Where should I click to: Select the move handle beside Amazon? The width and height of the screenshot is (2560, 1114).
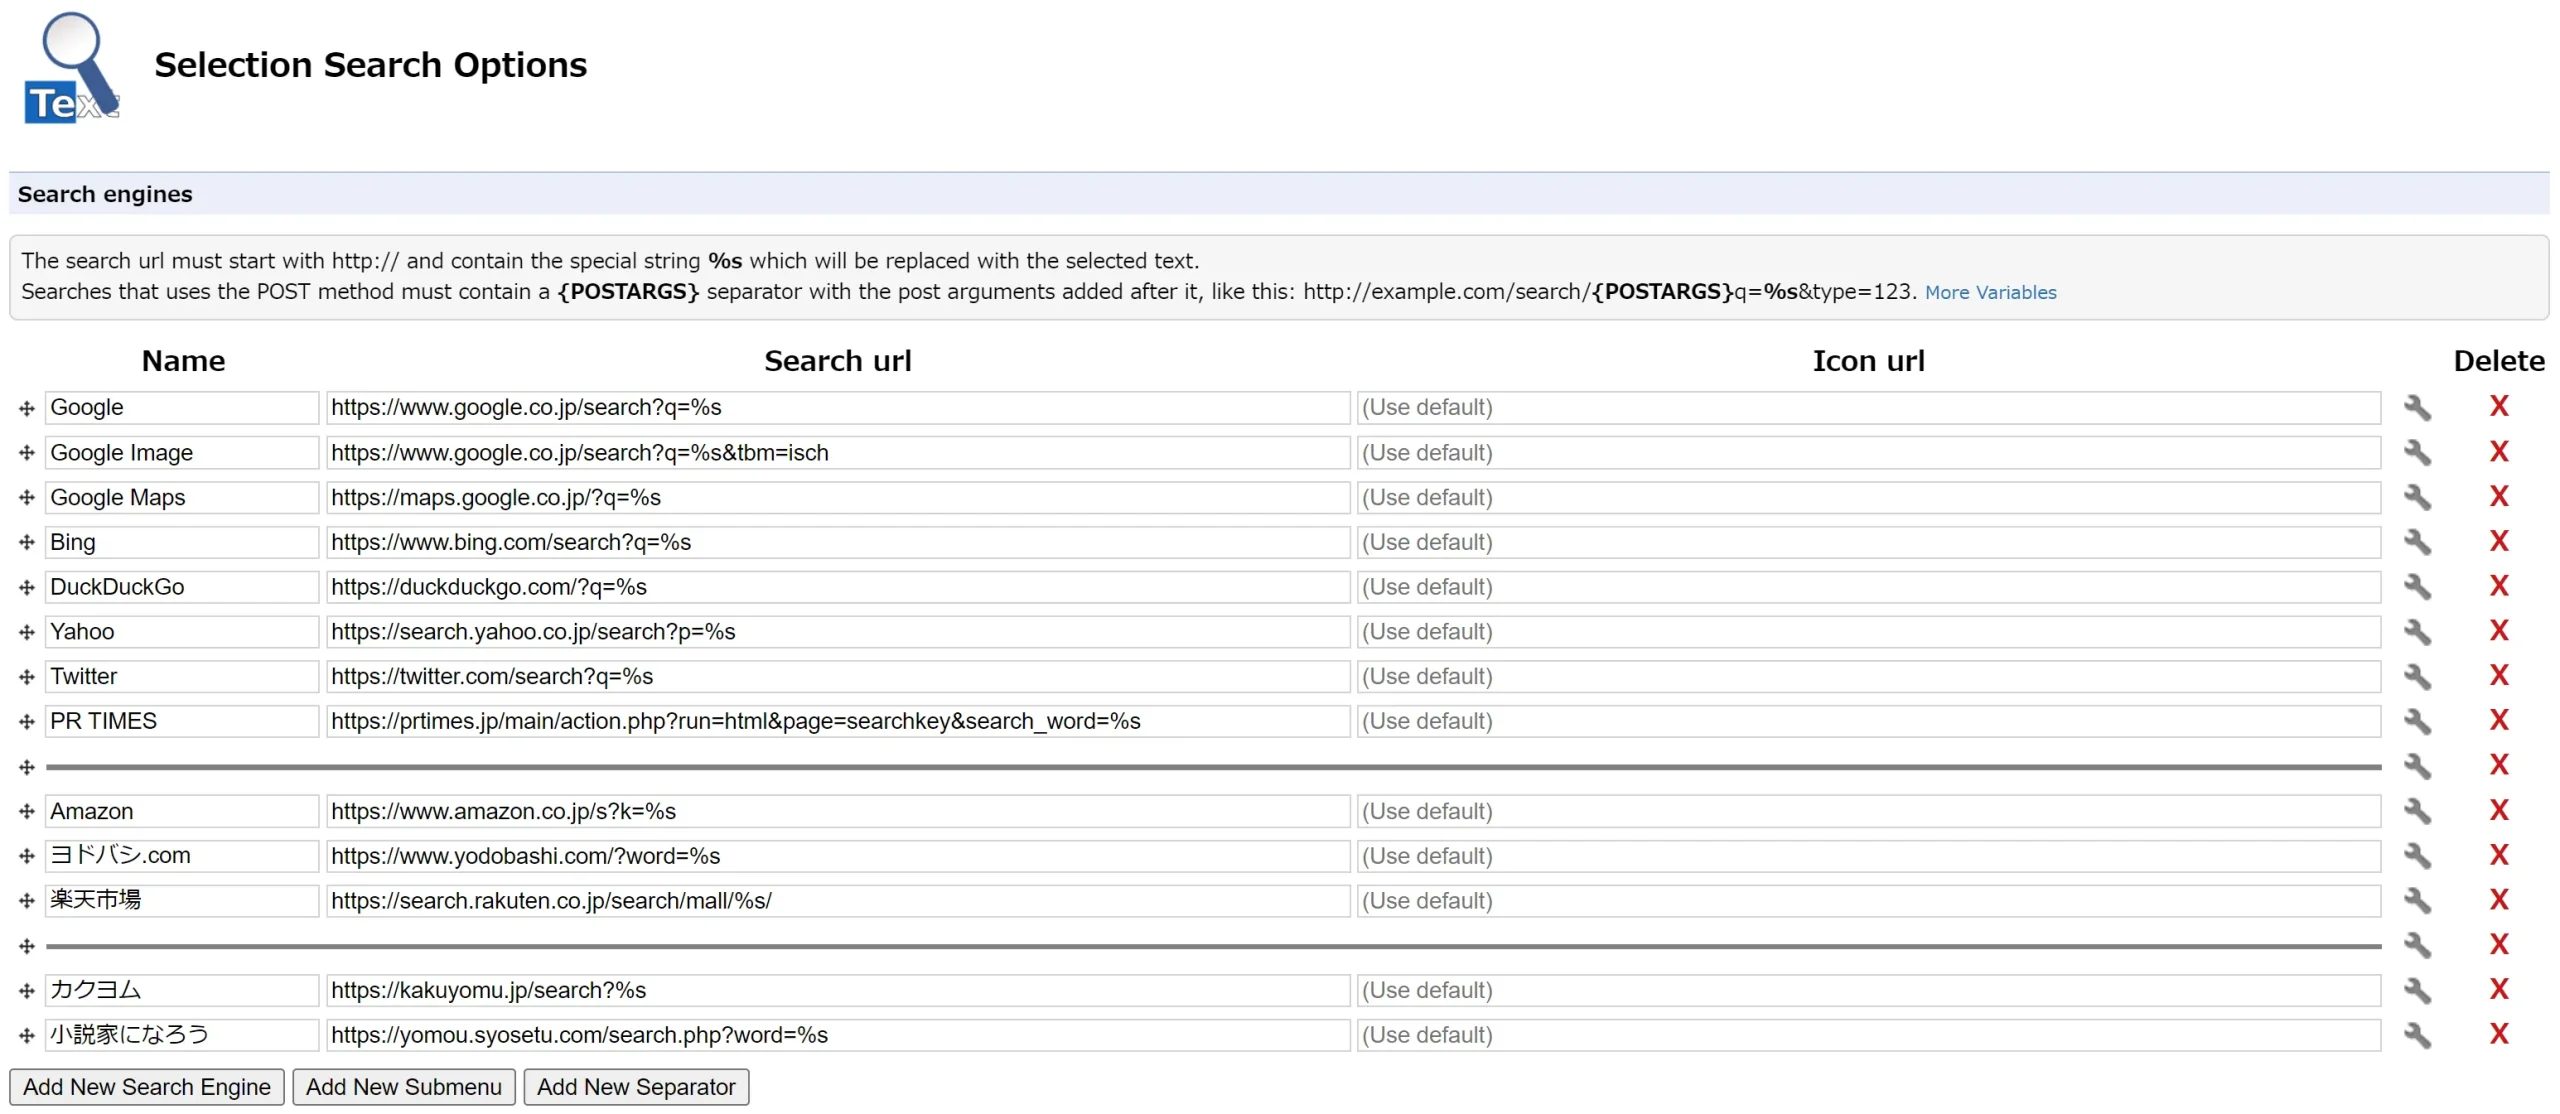coord(27,812)
